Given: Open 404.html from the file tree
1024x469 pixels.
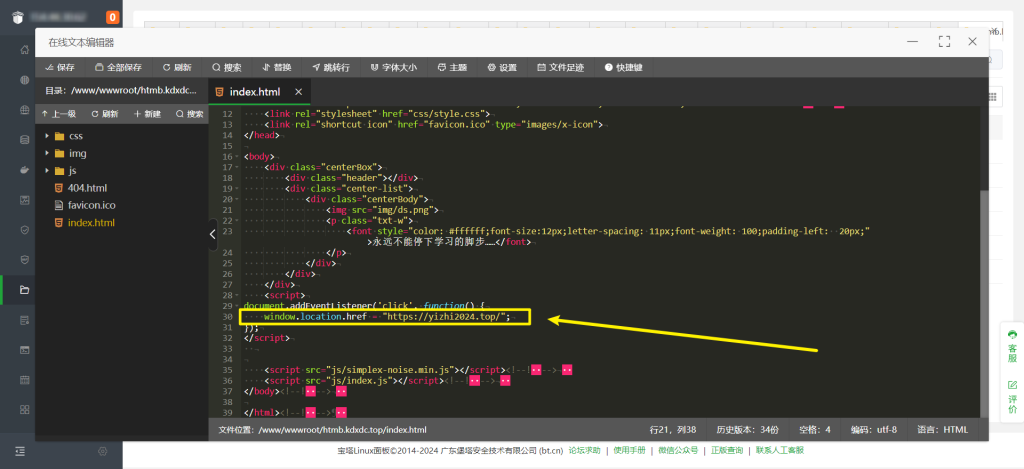Looking at the screenshot, I should (87, 188).
